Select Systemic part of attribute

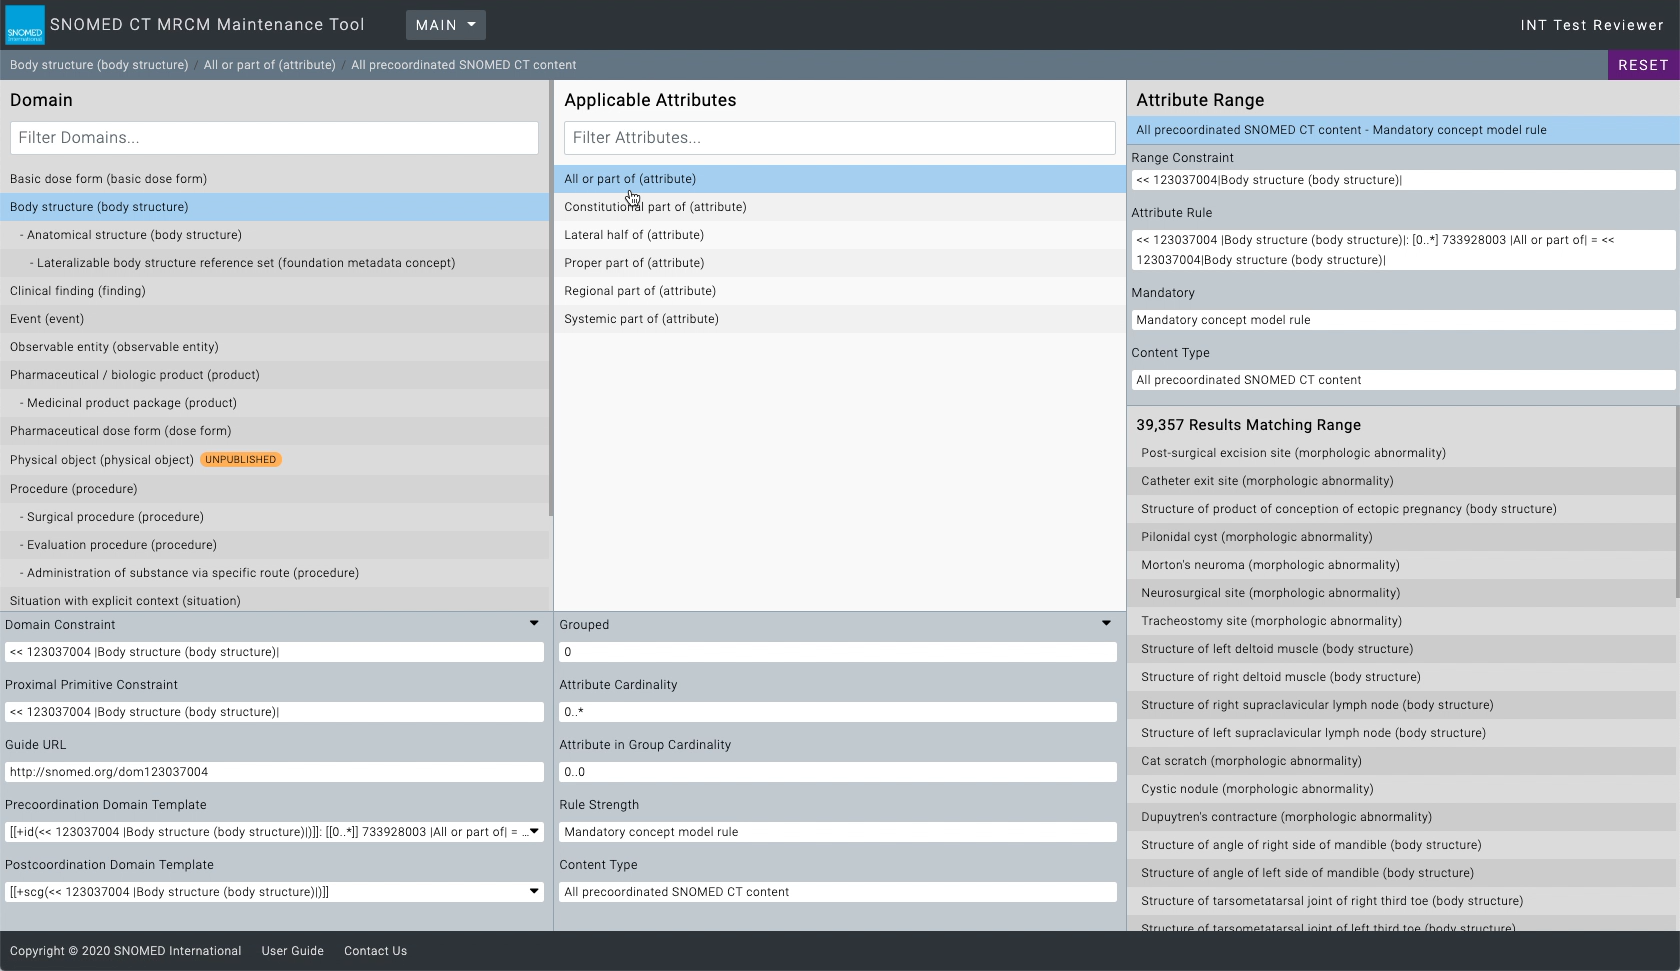coord(840,319)
